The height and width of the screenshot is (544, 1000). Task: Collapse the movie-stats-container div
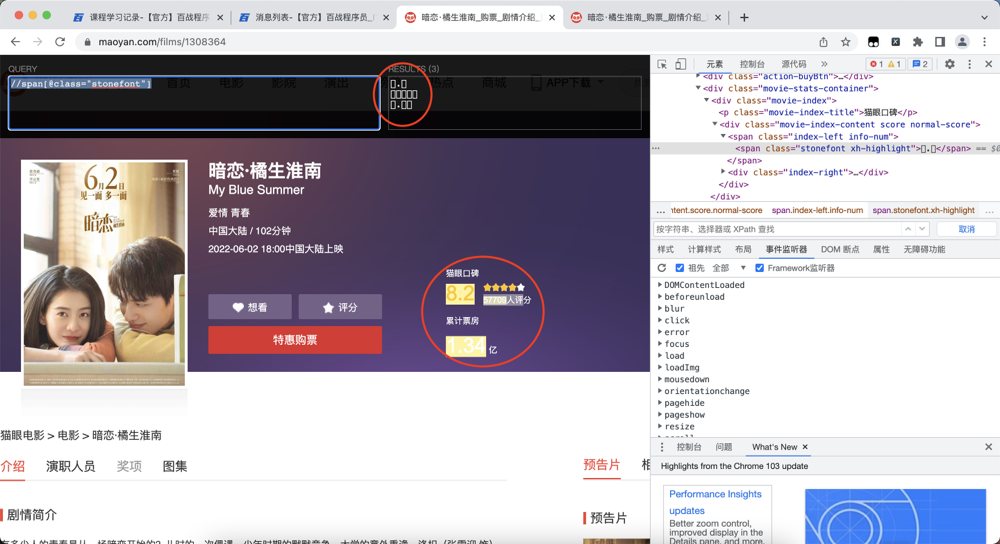(698, 89)
